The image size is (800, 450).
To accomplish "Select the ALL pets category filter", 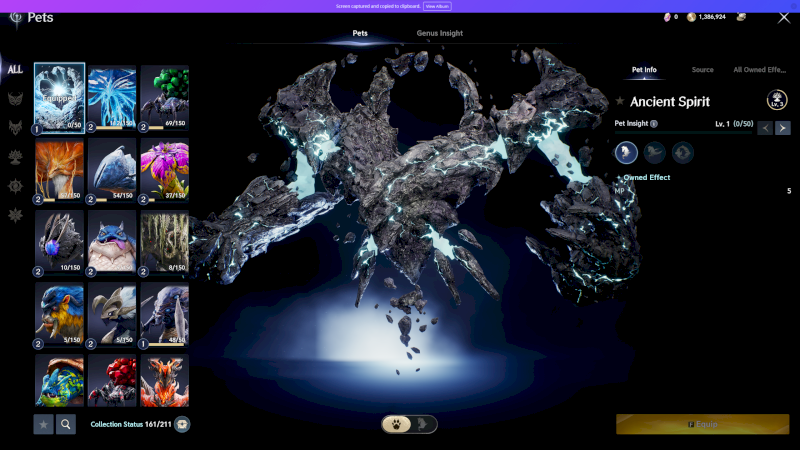I will click(15, 69).
